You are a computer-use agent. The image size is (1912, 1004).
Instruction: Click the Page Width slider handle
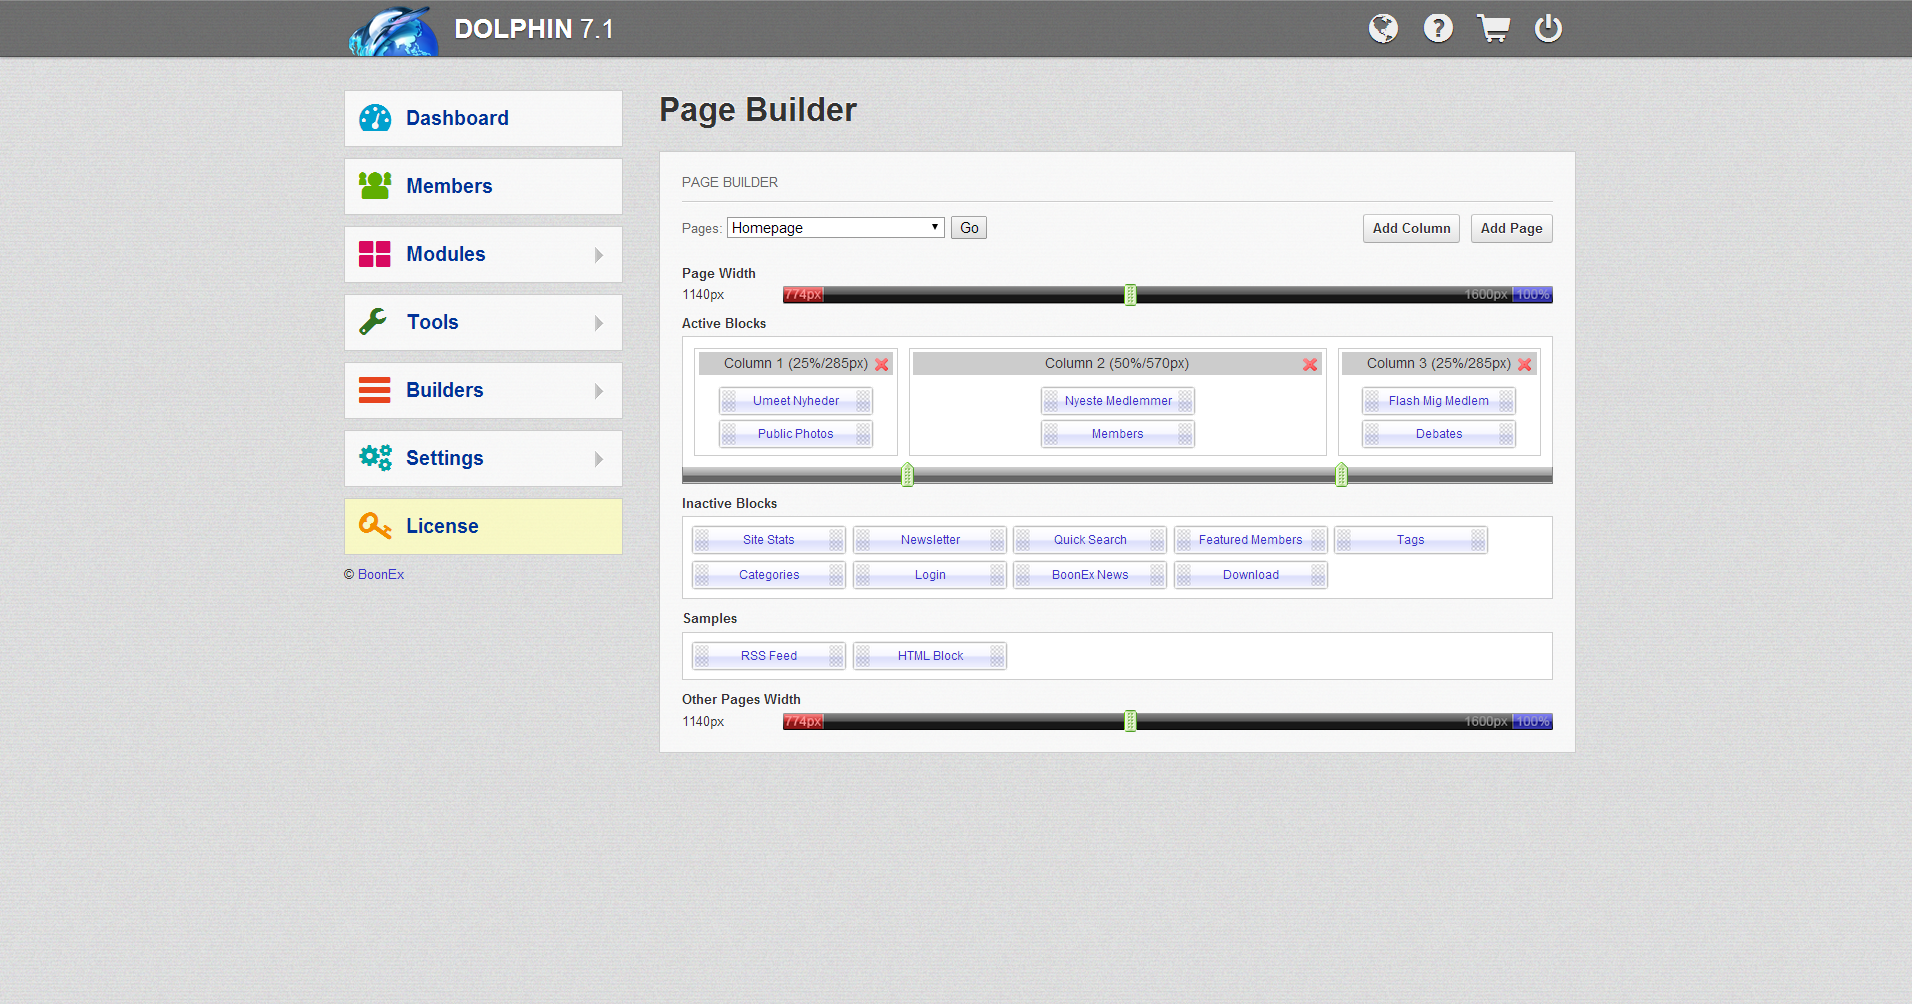coord(1130,295)
